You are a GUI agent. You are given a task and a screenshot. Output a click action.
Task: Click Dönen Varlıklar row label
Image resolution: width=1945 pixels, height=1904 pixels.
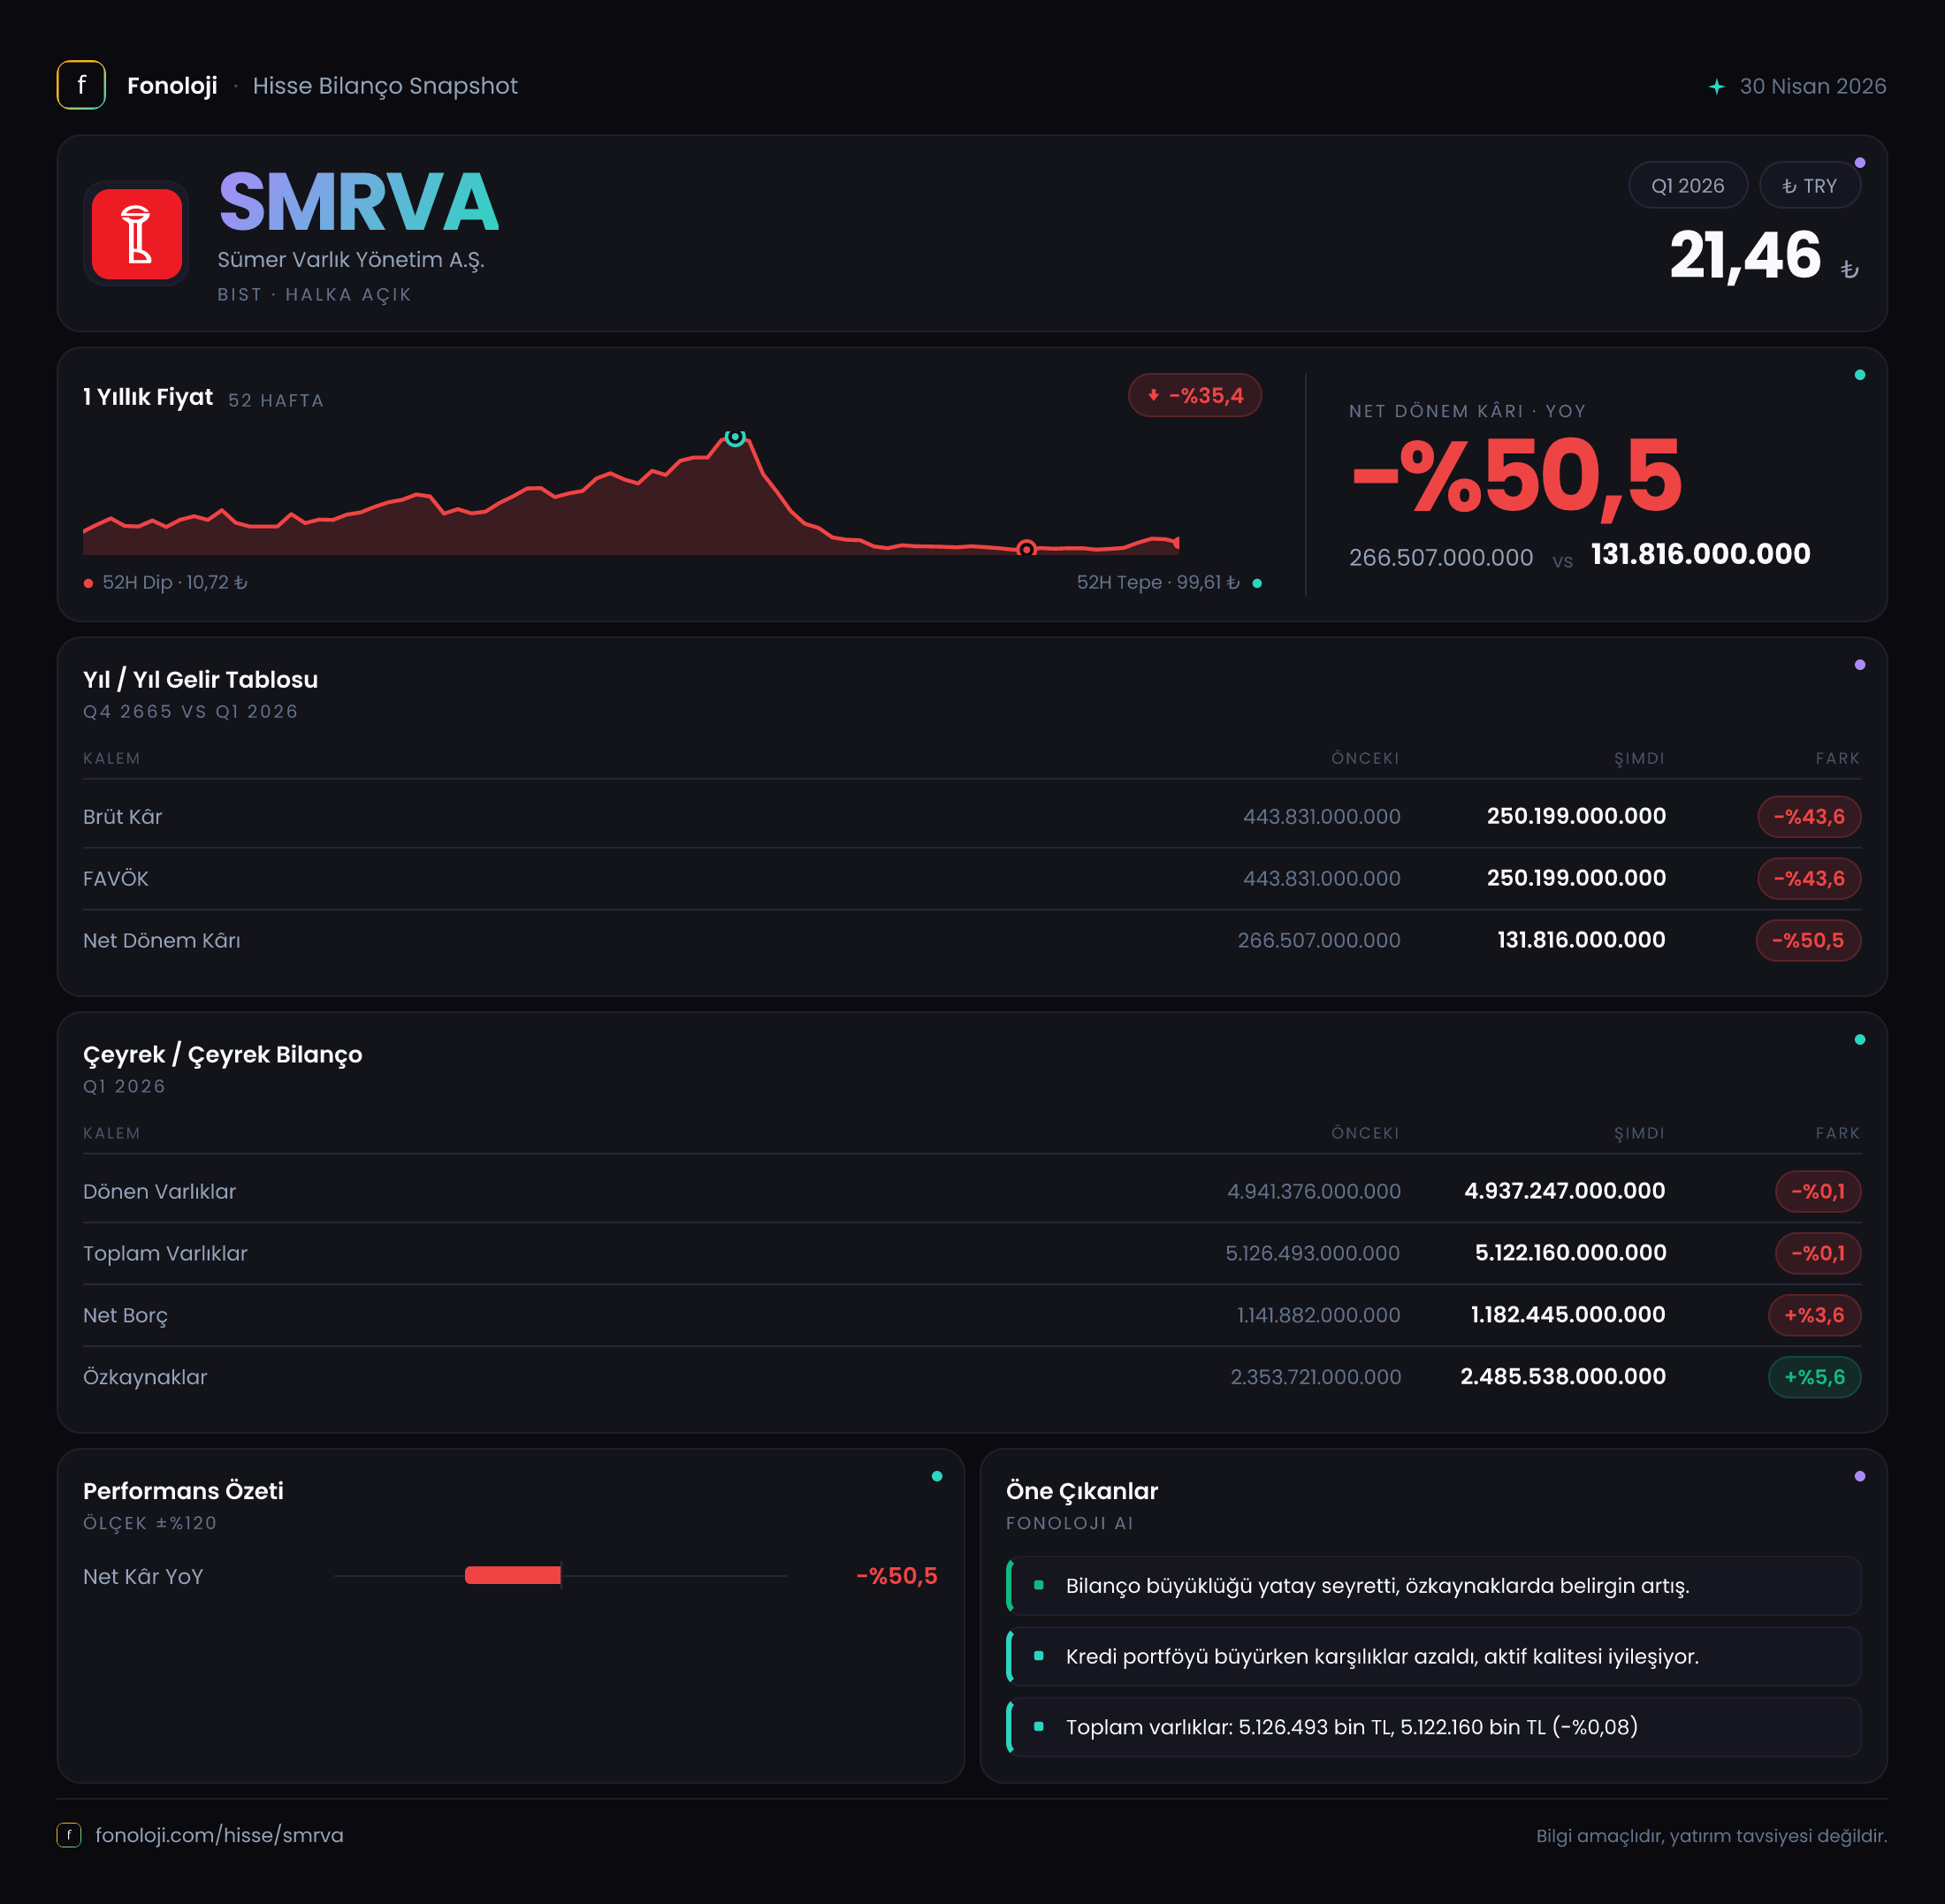[160, 1192]
